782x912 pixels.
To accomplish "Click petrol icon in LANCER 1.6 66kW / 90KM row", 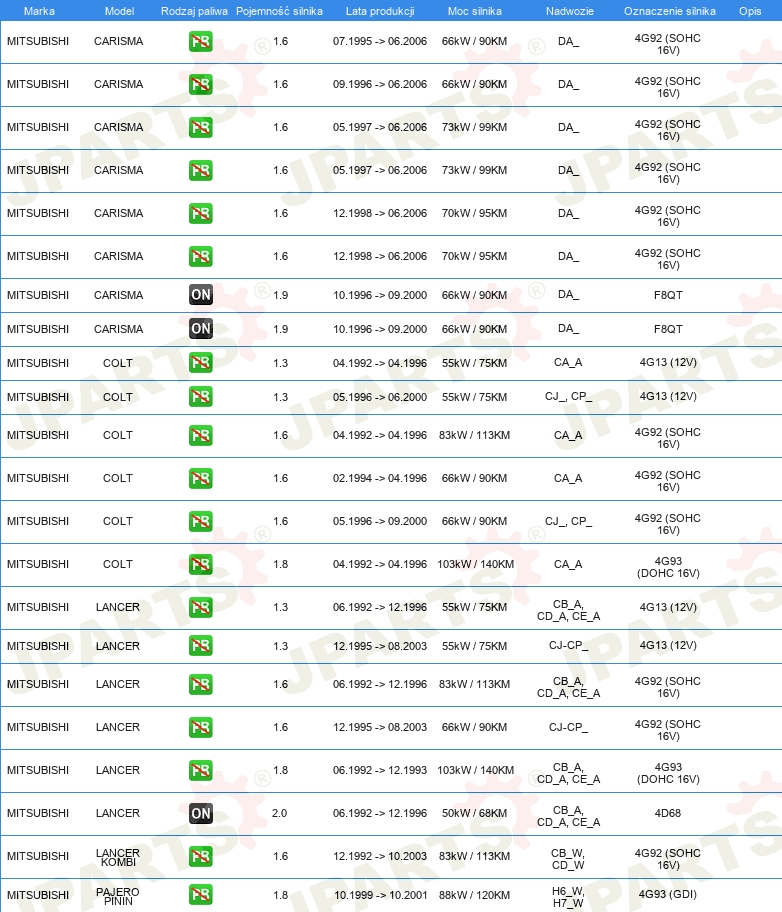I will click(201, 727).
